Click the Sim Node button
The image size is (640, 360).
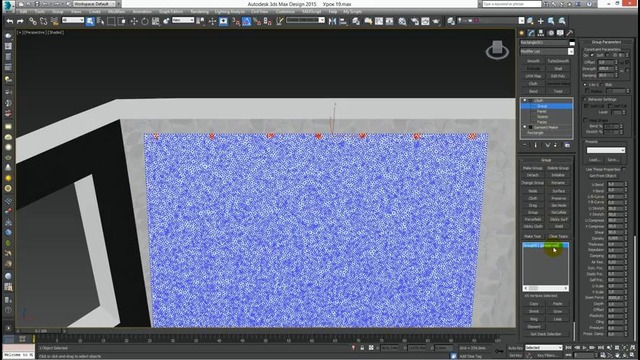tap(558, 205)
